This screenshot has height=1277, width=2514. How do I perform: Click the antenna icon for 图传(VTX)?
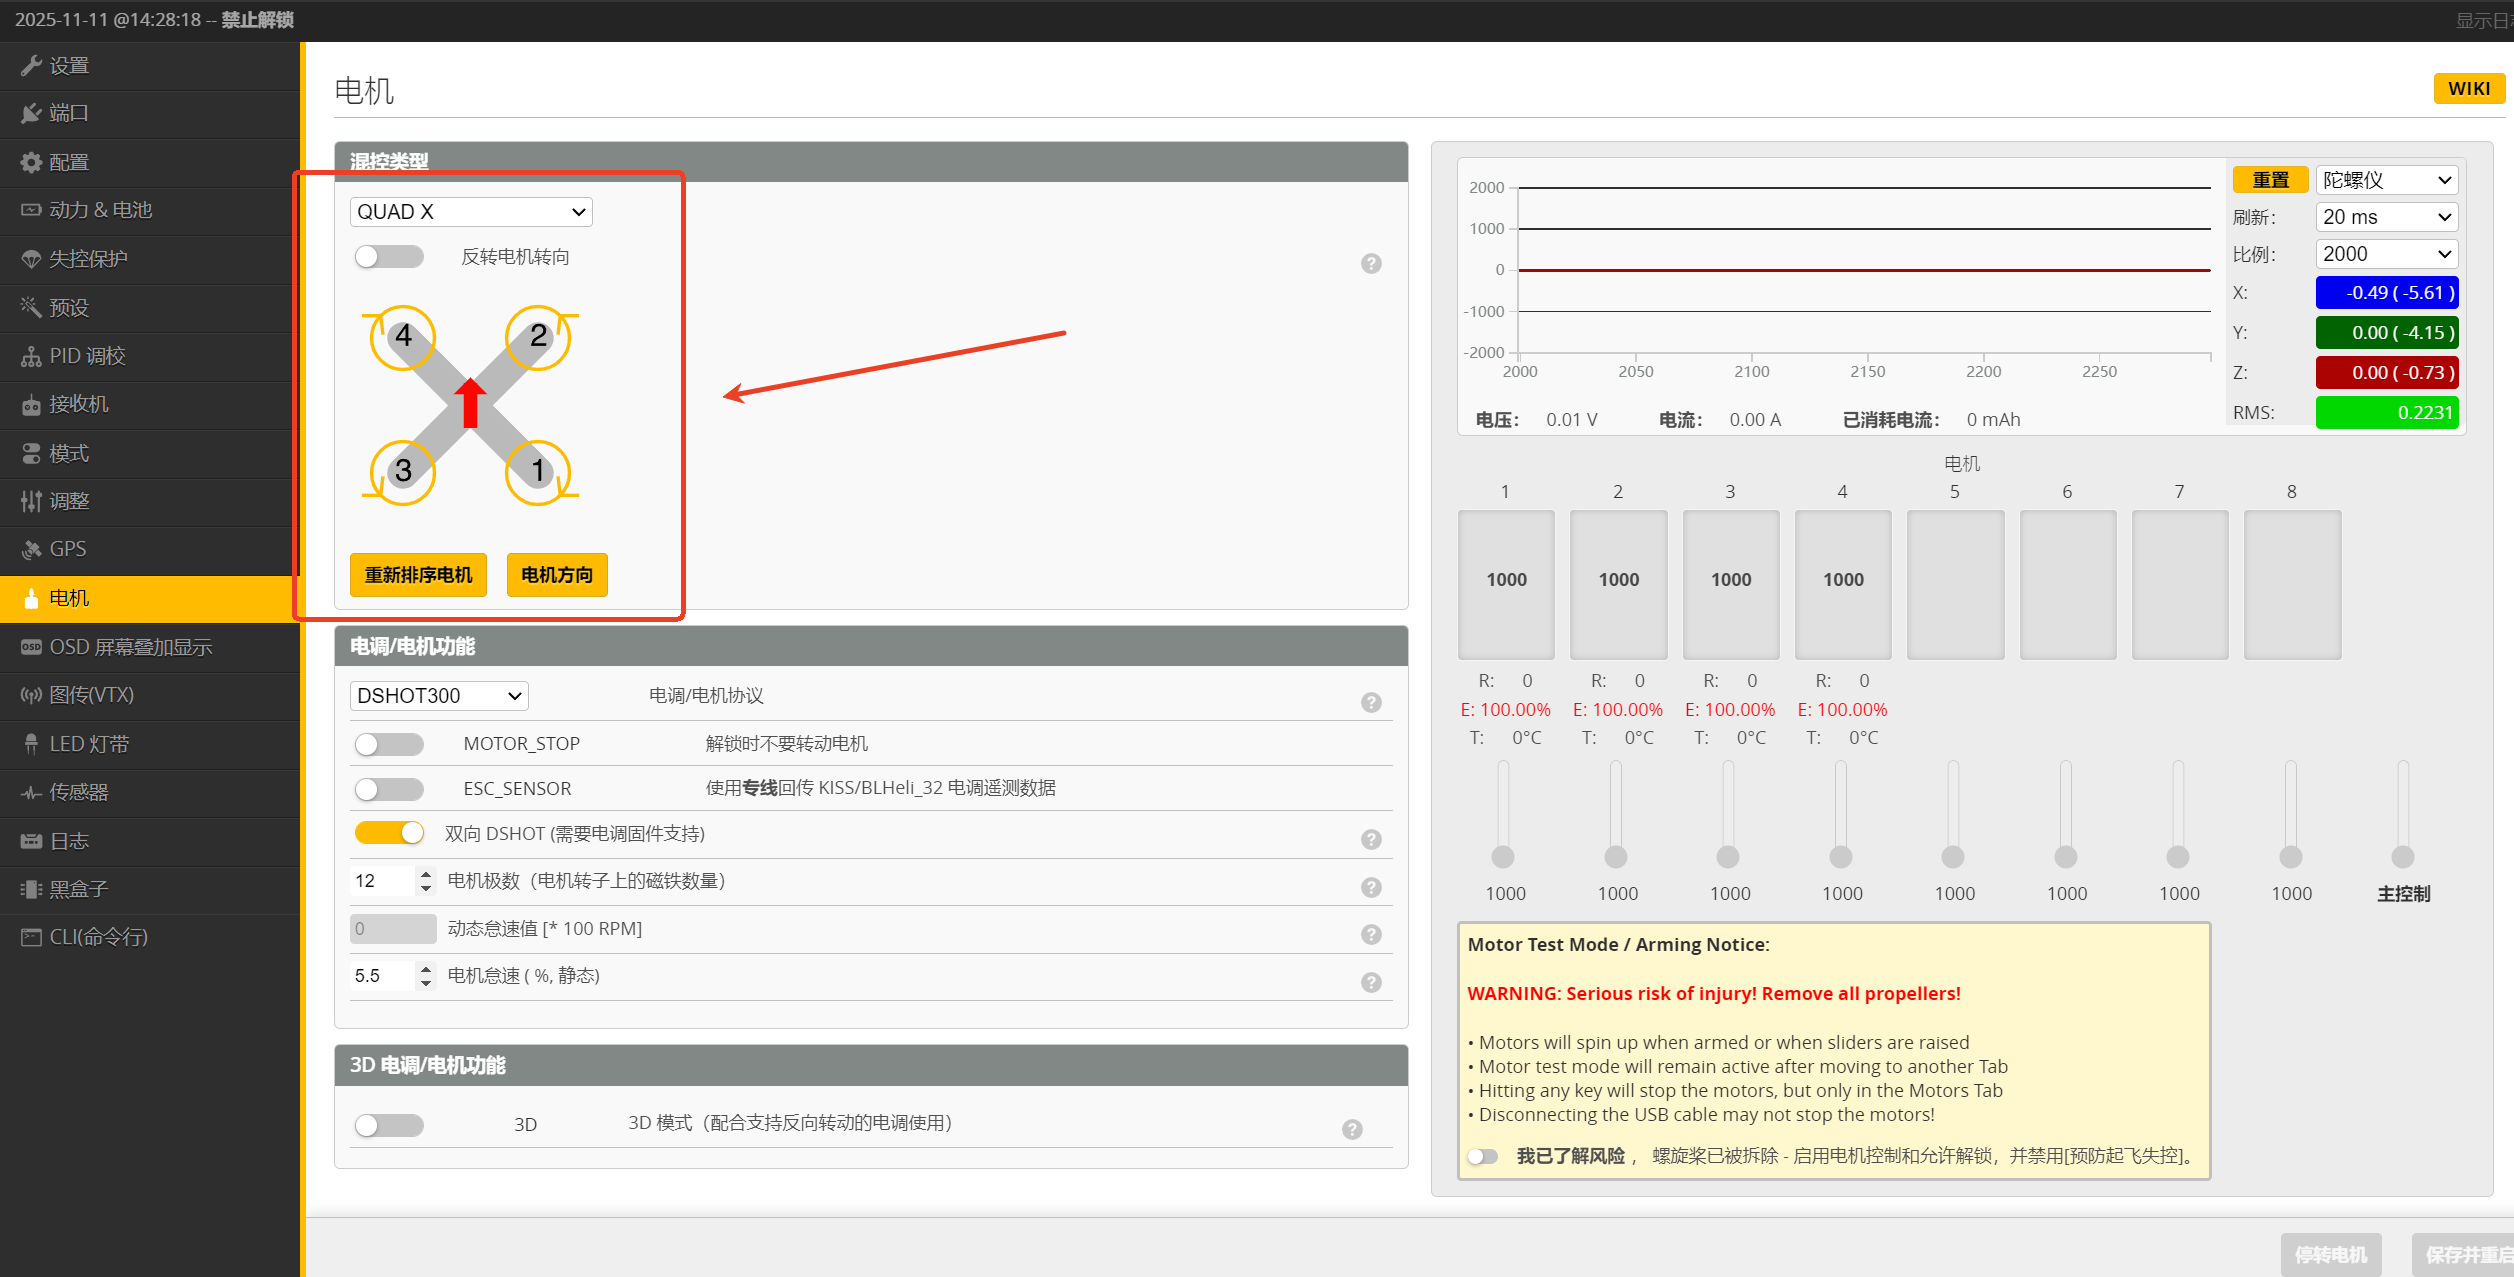[x=31, y=695]
